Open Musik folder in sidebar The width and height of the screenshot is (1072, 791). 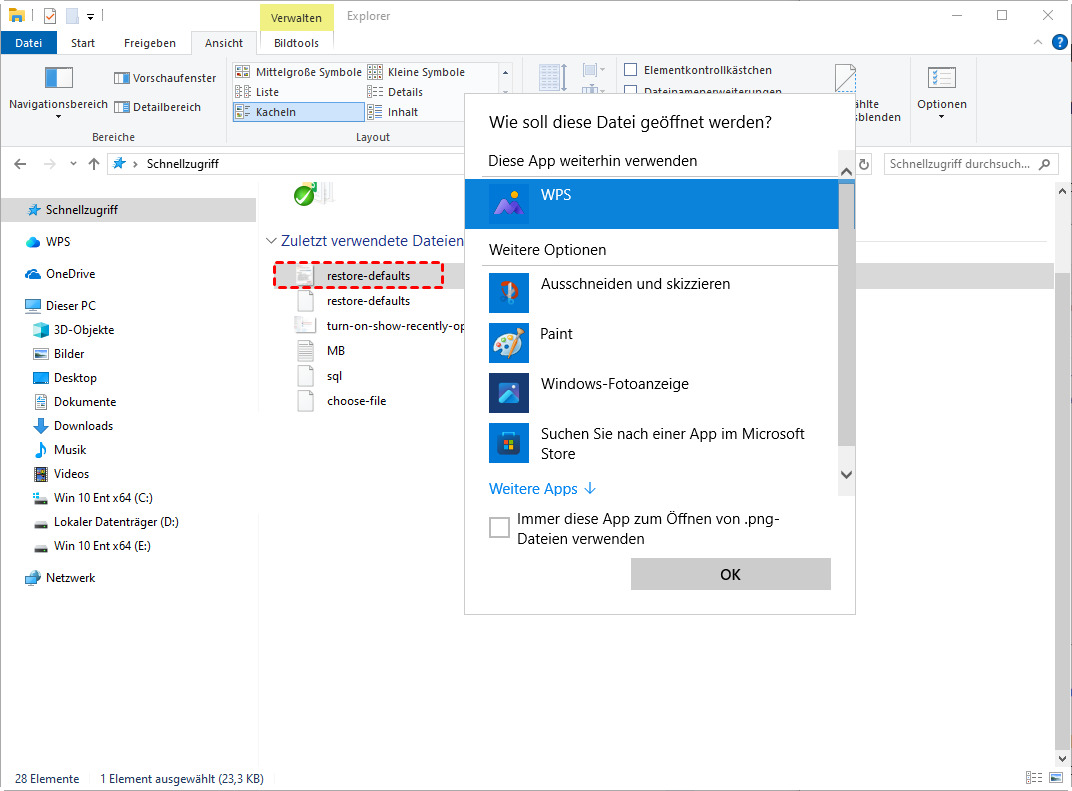tap(60, 449)
